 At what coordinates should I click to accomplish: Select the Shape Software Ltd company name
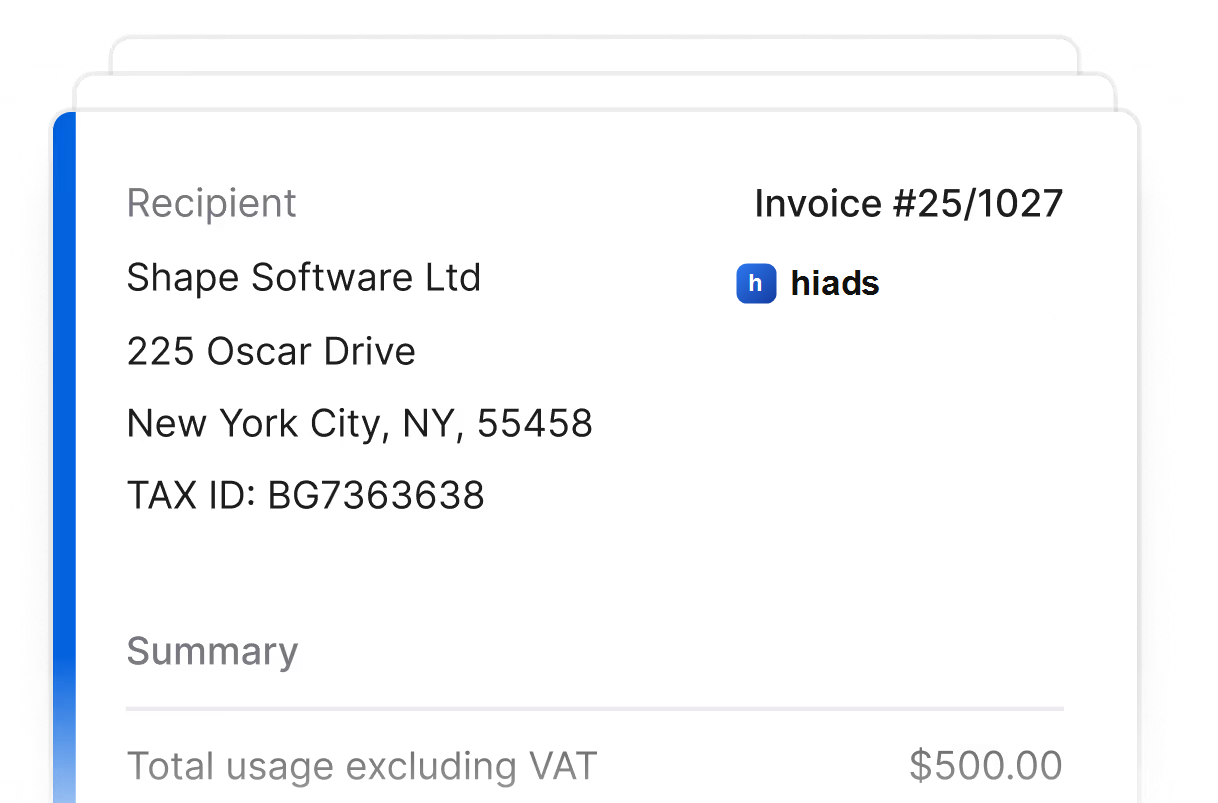pos(304,277)
